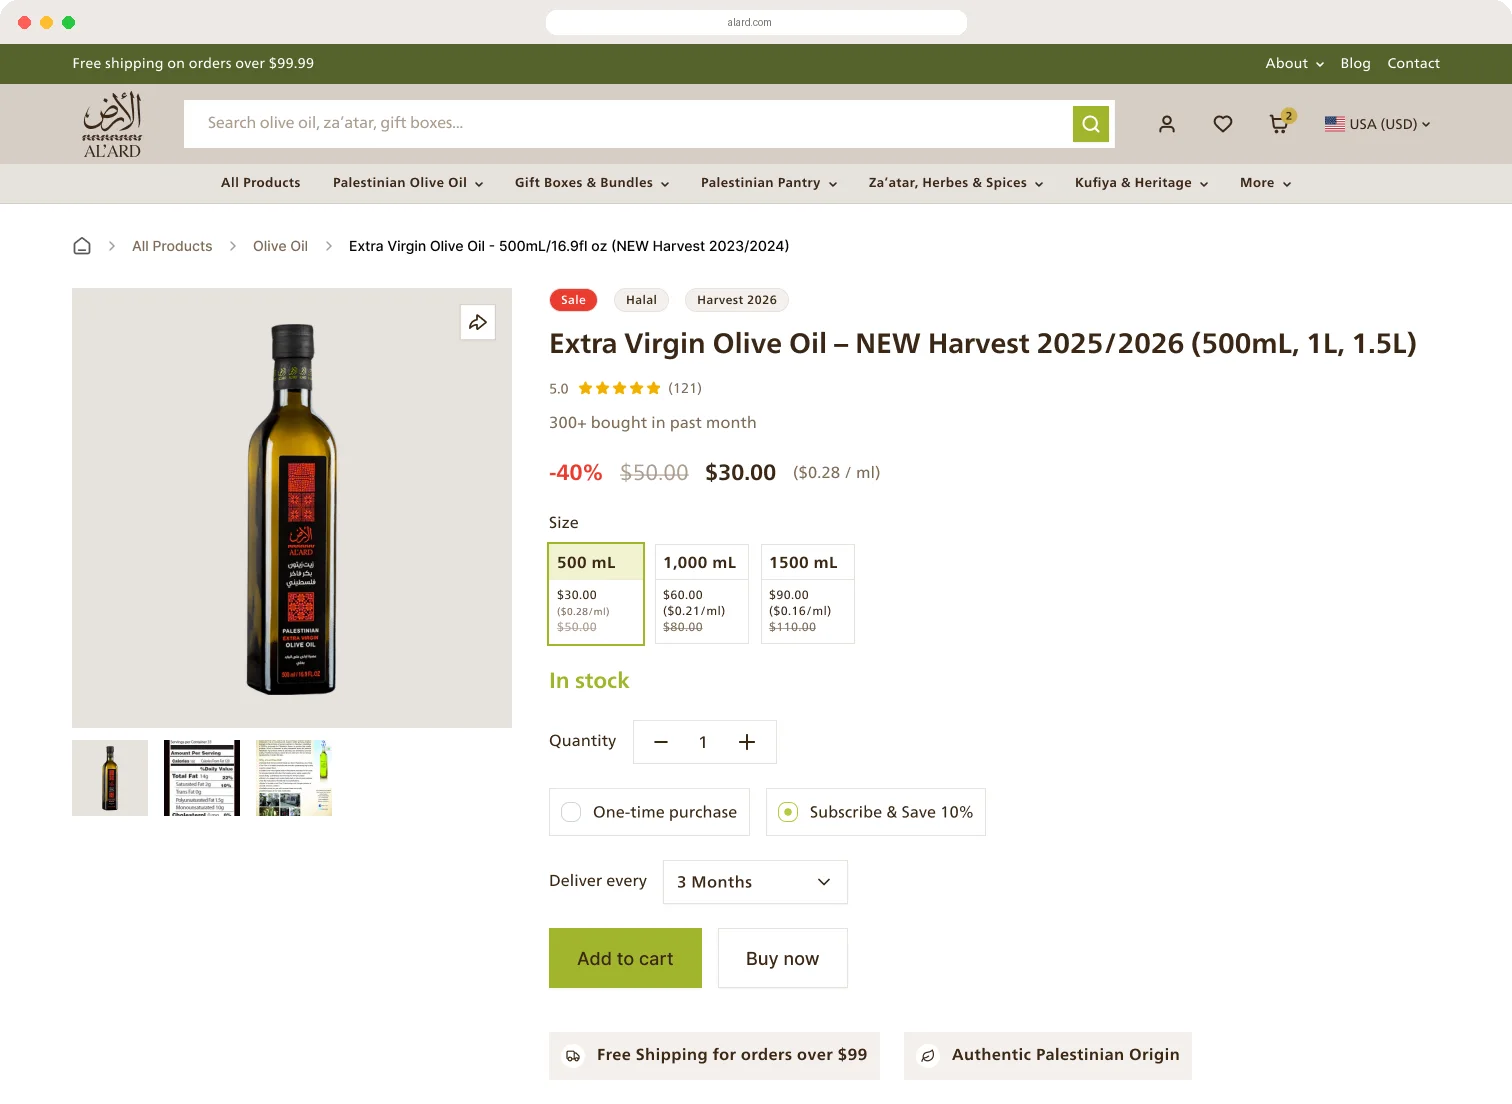Expand Za'atar, Herbes & Spices menu

956,183
